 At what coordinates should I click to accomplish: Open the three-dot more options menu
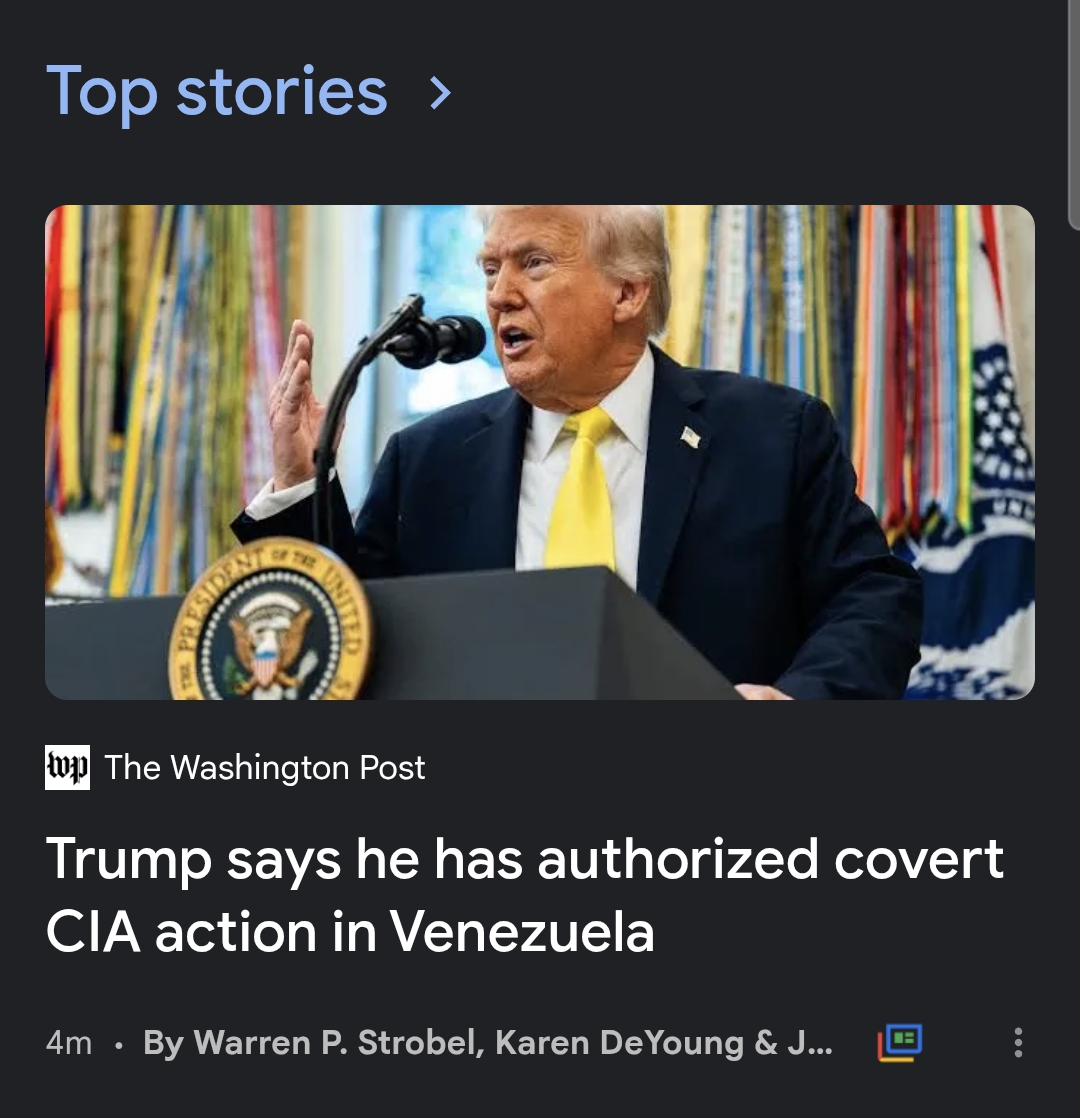tap(1018, 1042)
